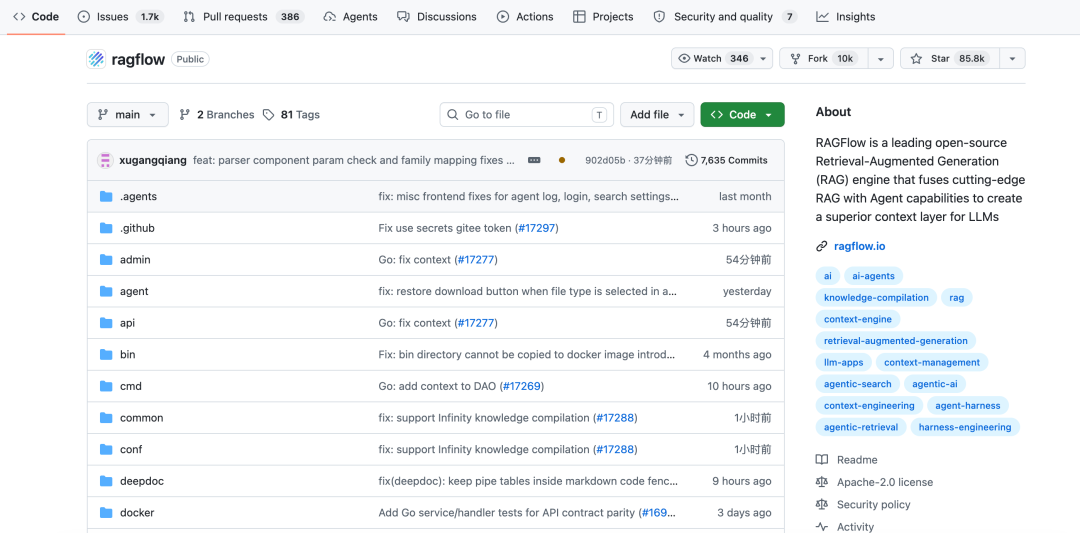View the 2 Branches link

216,114
